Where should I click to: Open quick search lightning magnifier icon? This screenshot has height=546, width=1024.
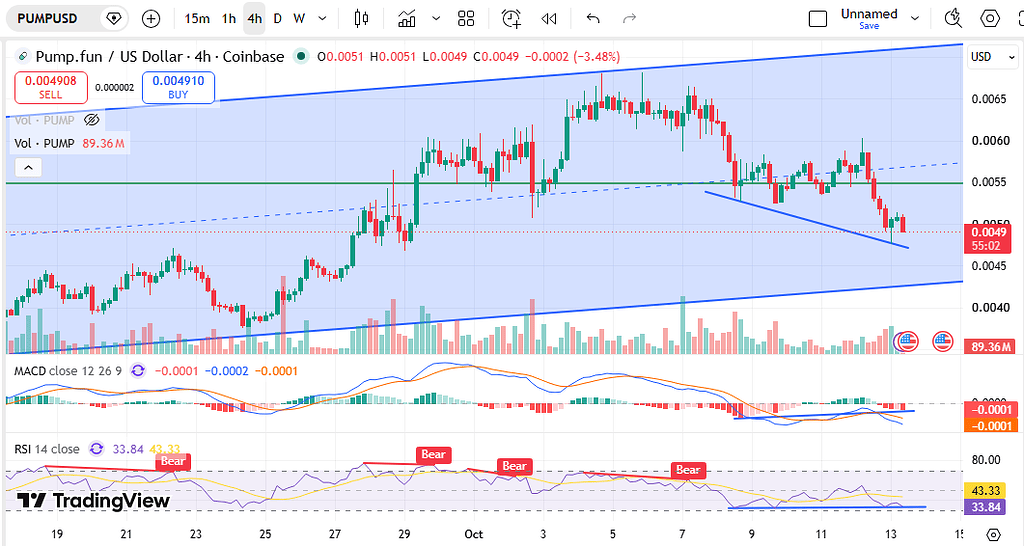click(954, 18)
